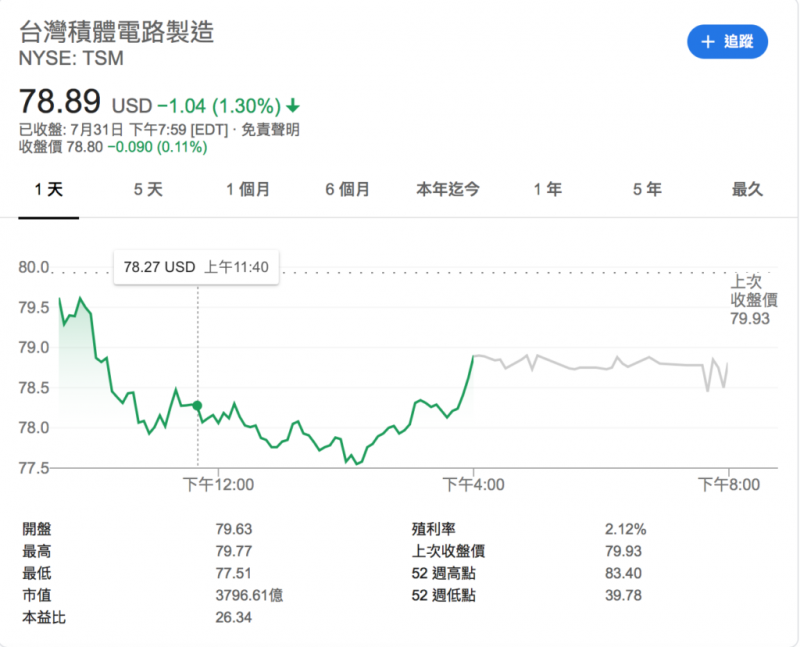Click the 追蹤 follow button

[x=727, y=42]
